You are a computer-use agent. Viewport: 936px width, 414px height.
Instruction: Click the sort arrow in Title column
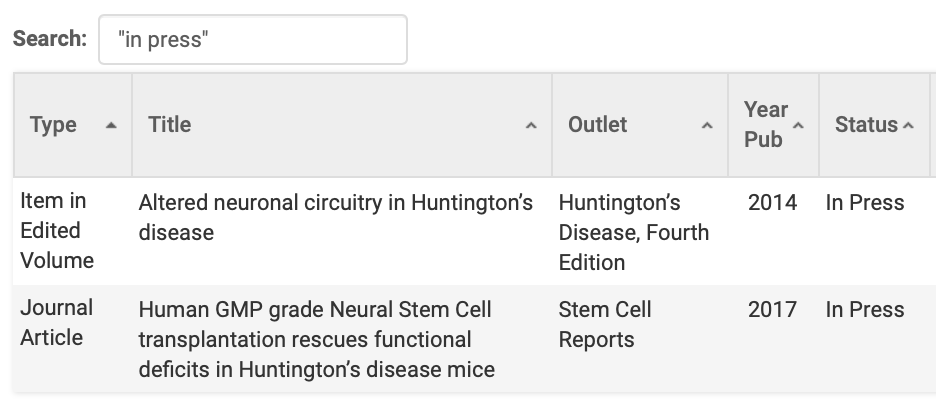coord(531,126)
